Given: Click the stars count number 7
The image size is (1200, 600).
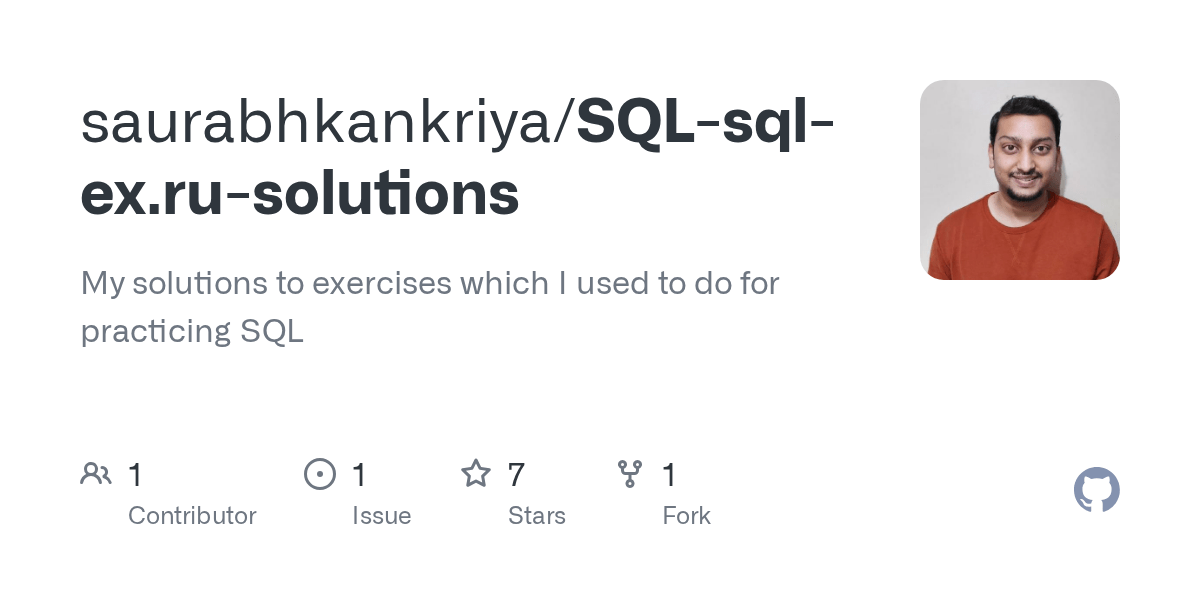Looking at the screenshot, I should (x=516, y=475).
